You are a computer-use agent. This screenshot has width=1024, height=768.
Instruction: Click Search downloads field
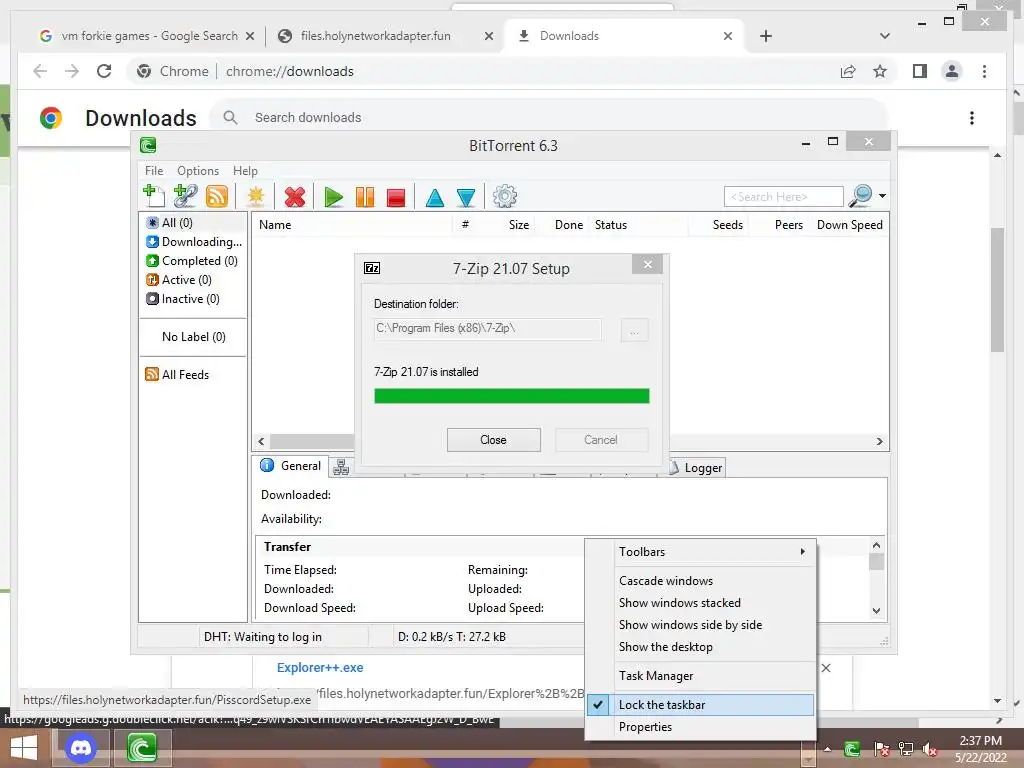tap(549, 118)
